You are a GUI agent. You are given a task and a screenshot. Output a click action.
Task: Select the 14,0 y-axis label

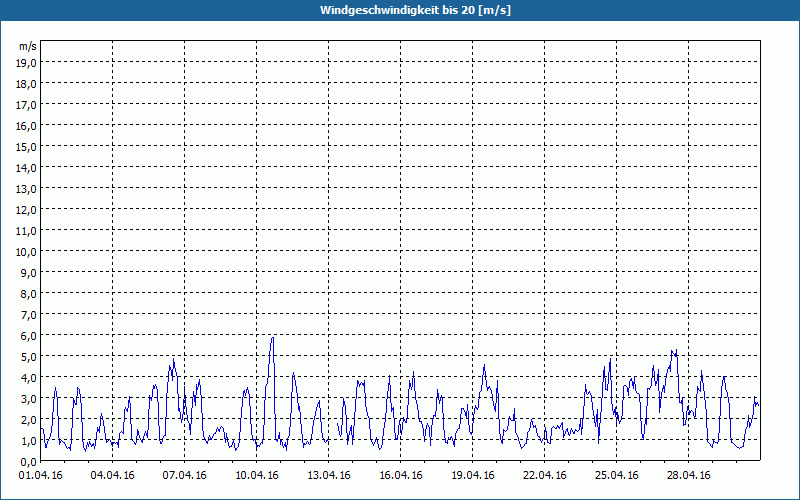click(28, 167)
